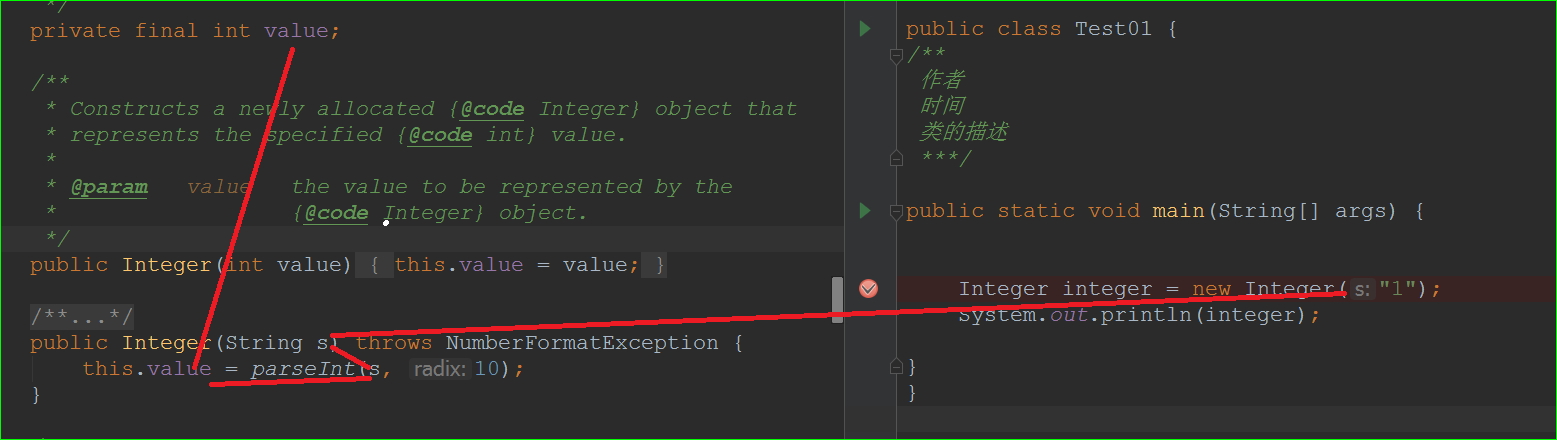The image size is (1557, 440).
Task: Collapse the main method fold marker
Action: [897, 211]
